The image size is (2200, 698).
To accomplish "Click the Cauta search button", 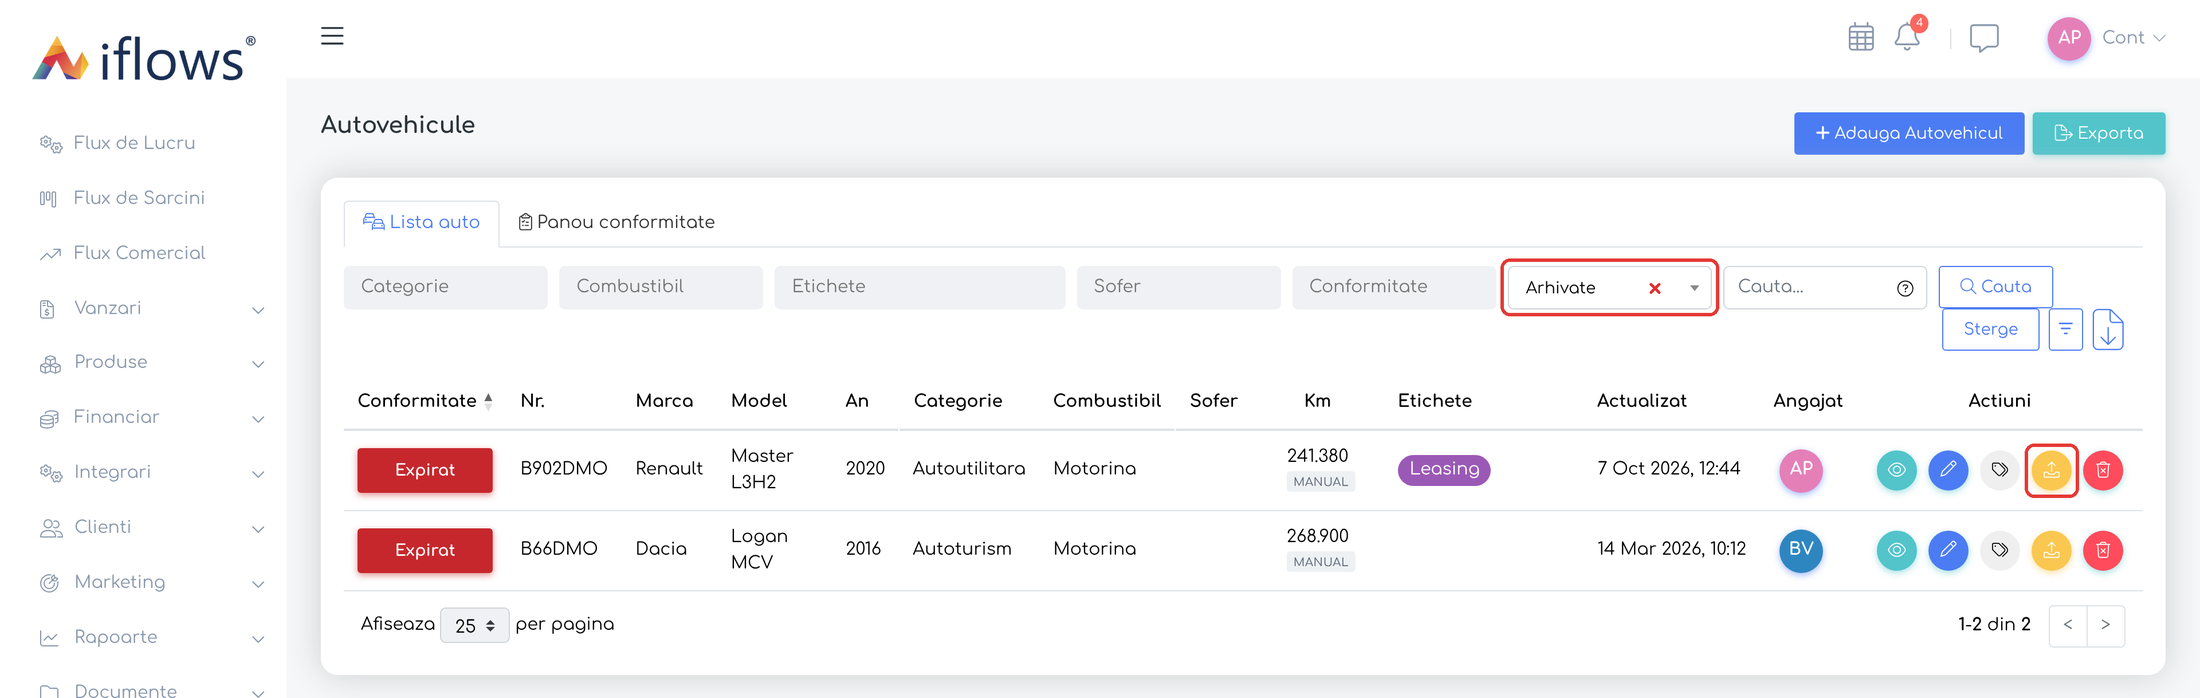I will click(1996, 287).
